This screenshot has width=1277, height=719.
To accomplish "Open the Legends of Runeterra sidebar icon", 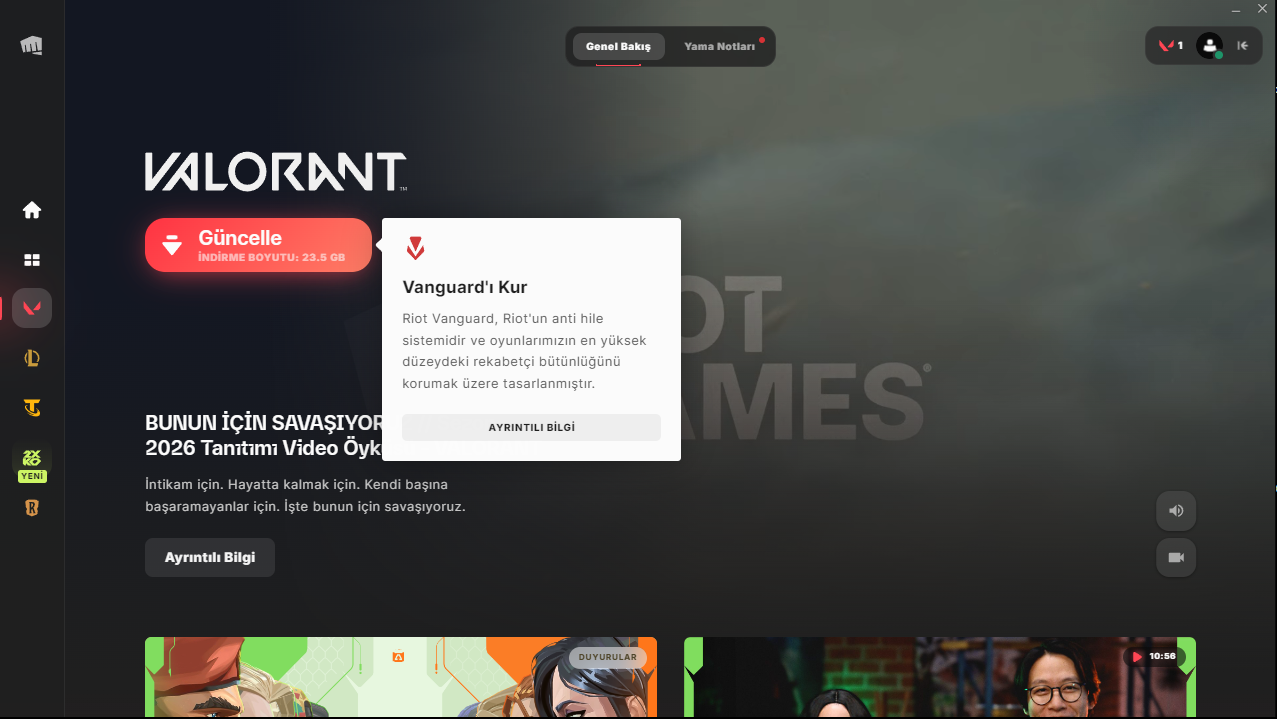I will [x=32, y=508].
